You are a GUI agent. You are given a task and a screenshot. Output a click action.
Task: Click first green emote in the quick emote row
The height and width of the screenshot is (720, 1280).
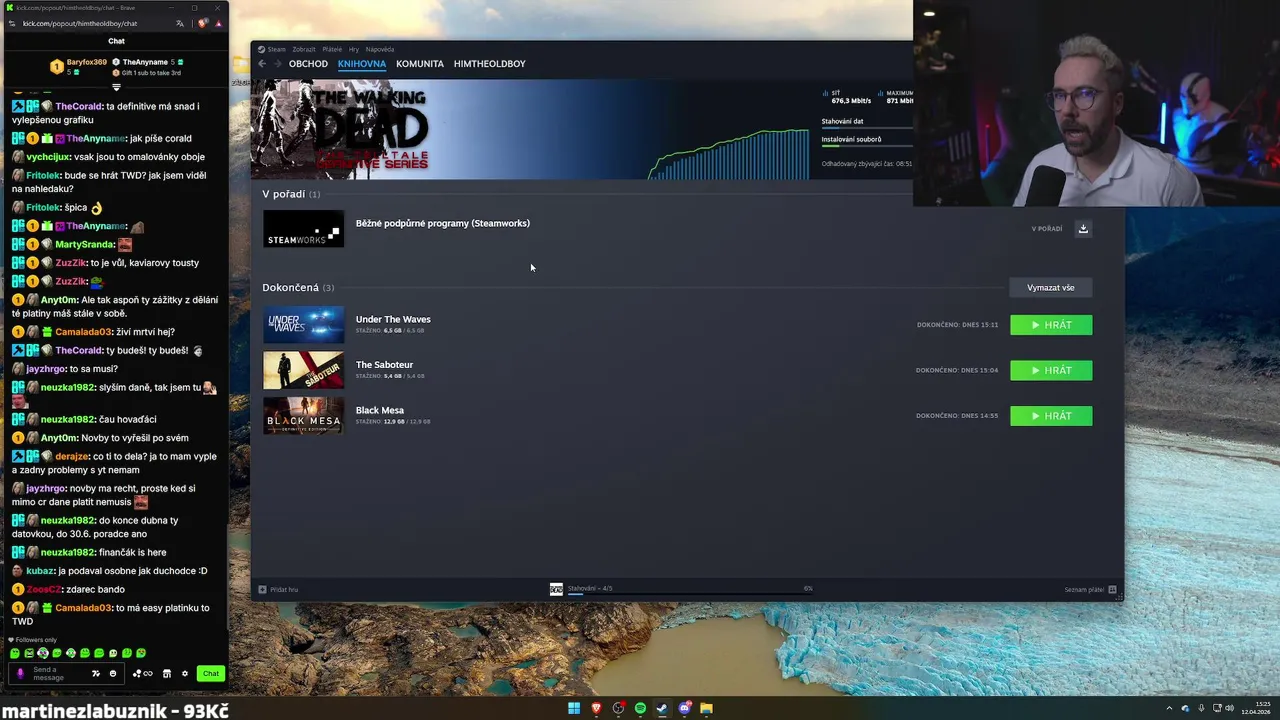click(15, 653)
